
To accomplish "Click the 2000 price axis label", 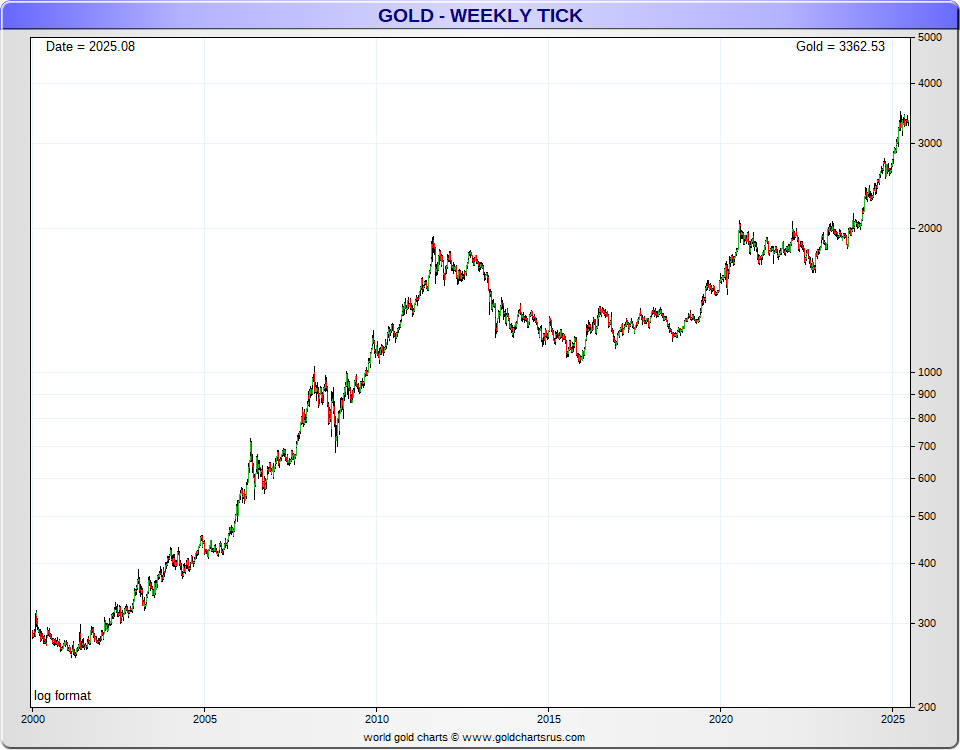I will 929,228.
